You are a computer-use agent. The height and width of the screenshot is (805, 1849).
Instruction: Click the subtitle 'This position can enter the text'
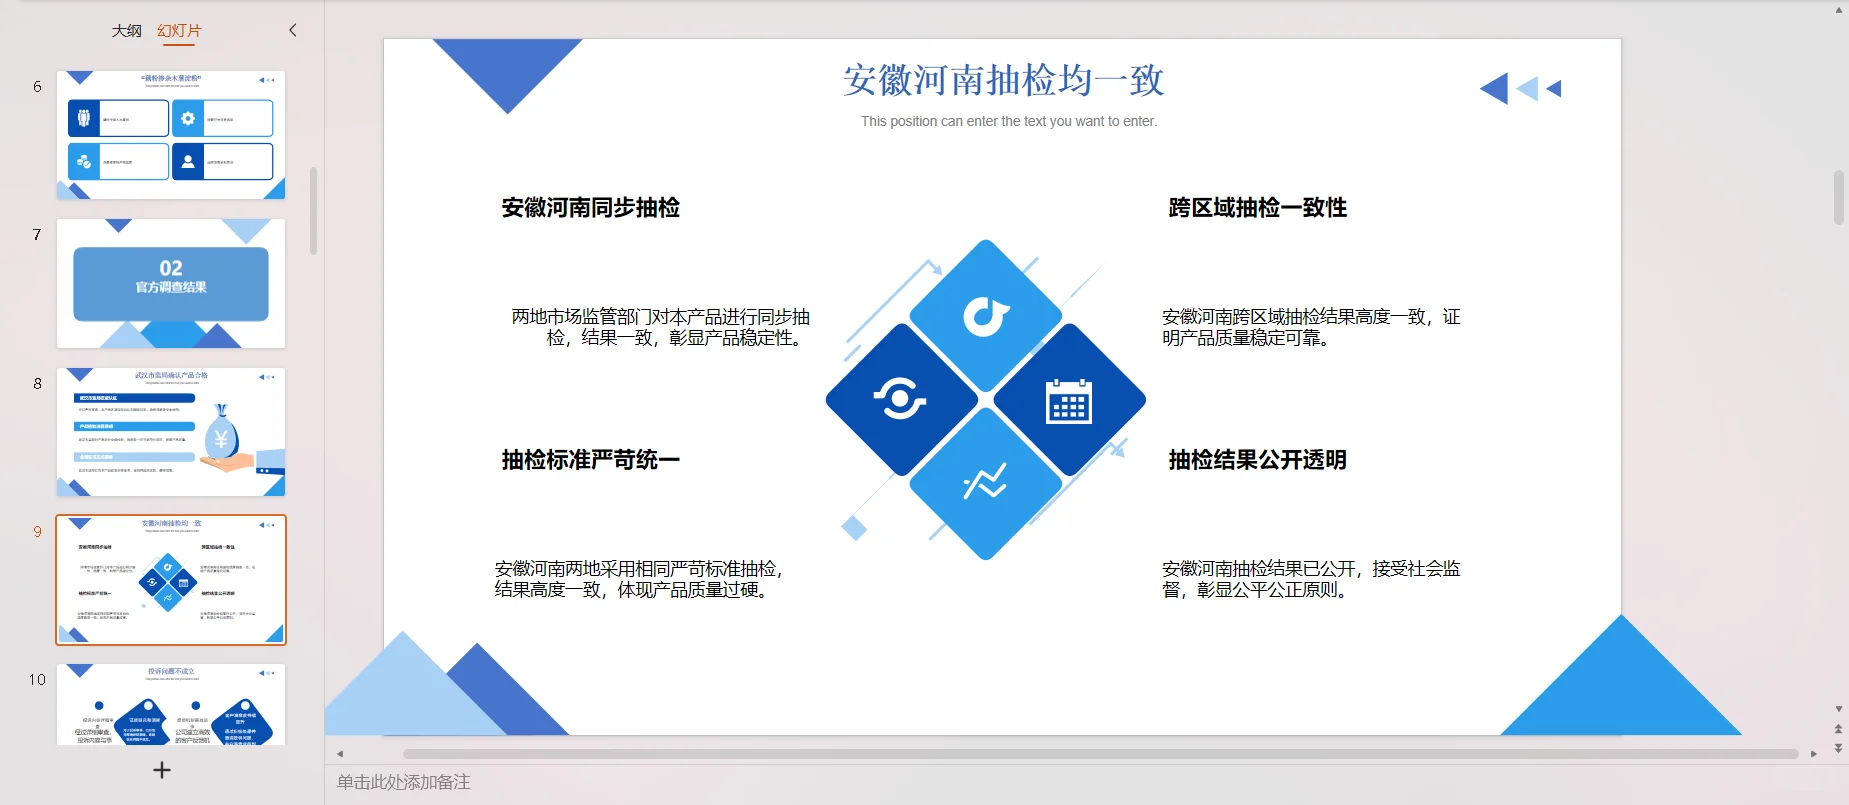click(1009, 121)
